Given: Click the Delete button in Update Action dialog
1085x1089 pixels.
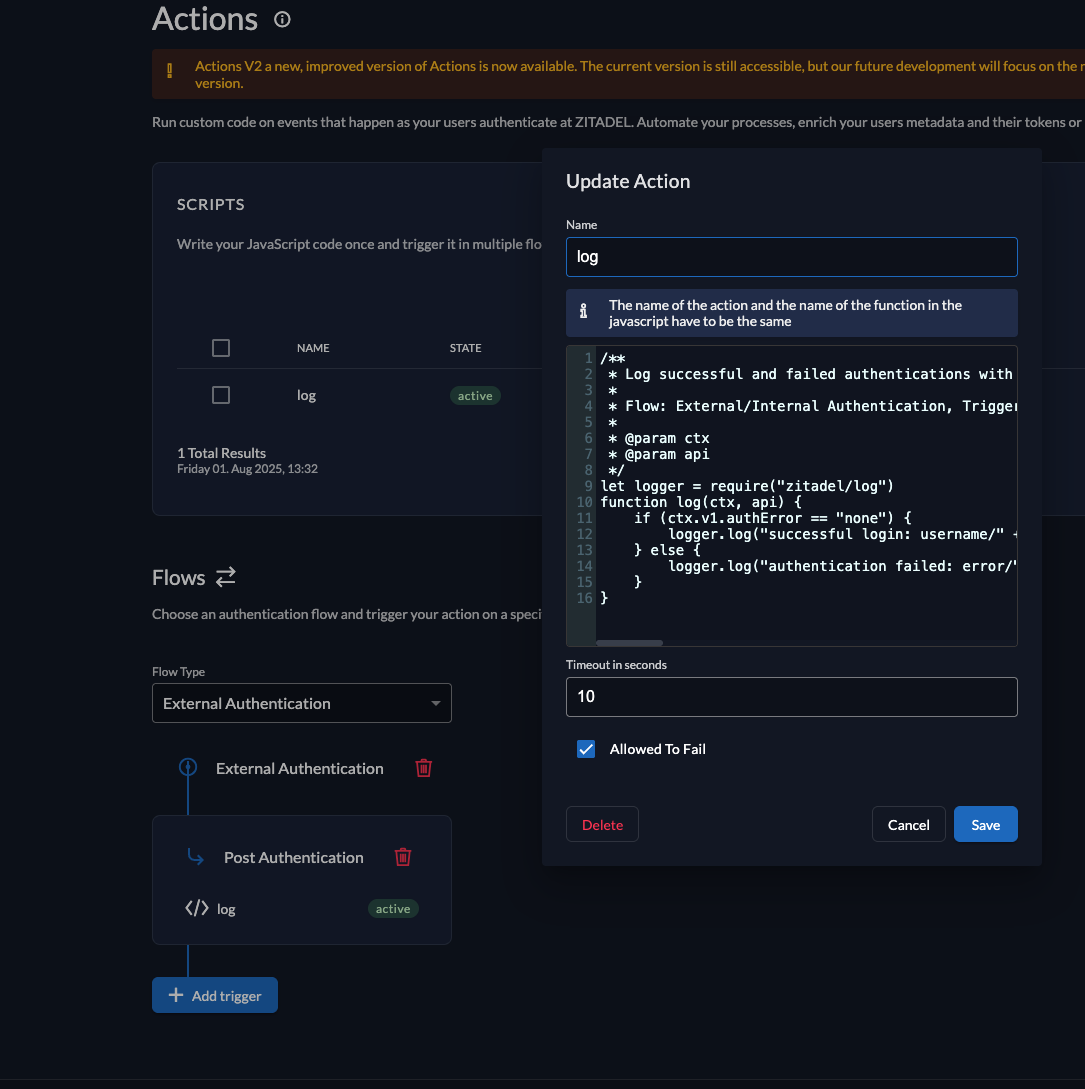Looking at the screenshot, I should (602, 824).
